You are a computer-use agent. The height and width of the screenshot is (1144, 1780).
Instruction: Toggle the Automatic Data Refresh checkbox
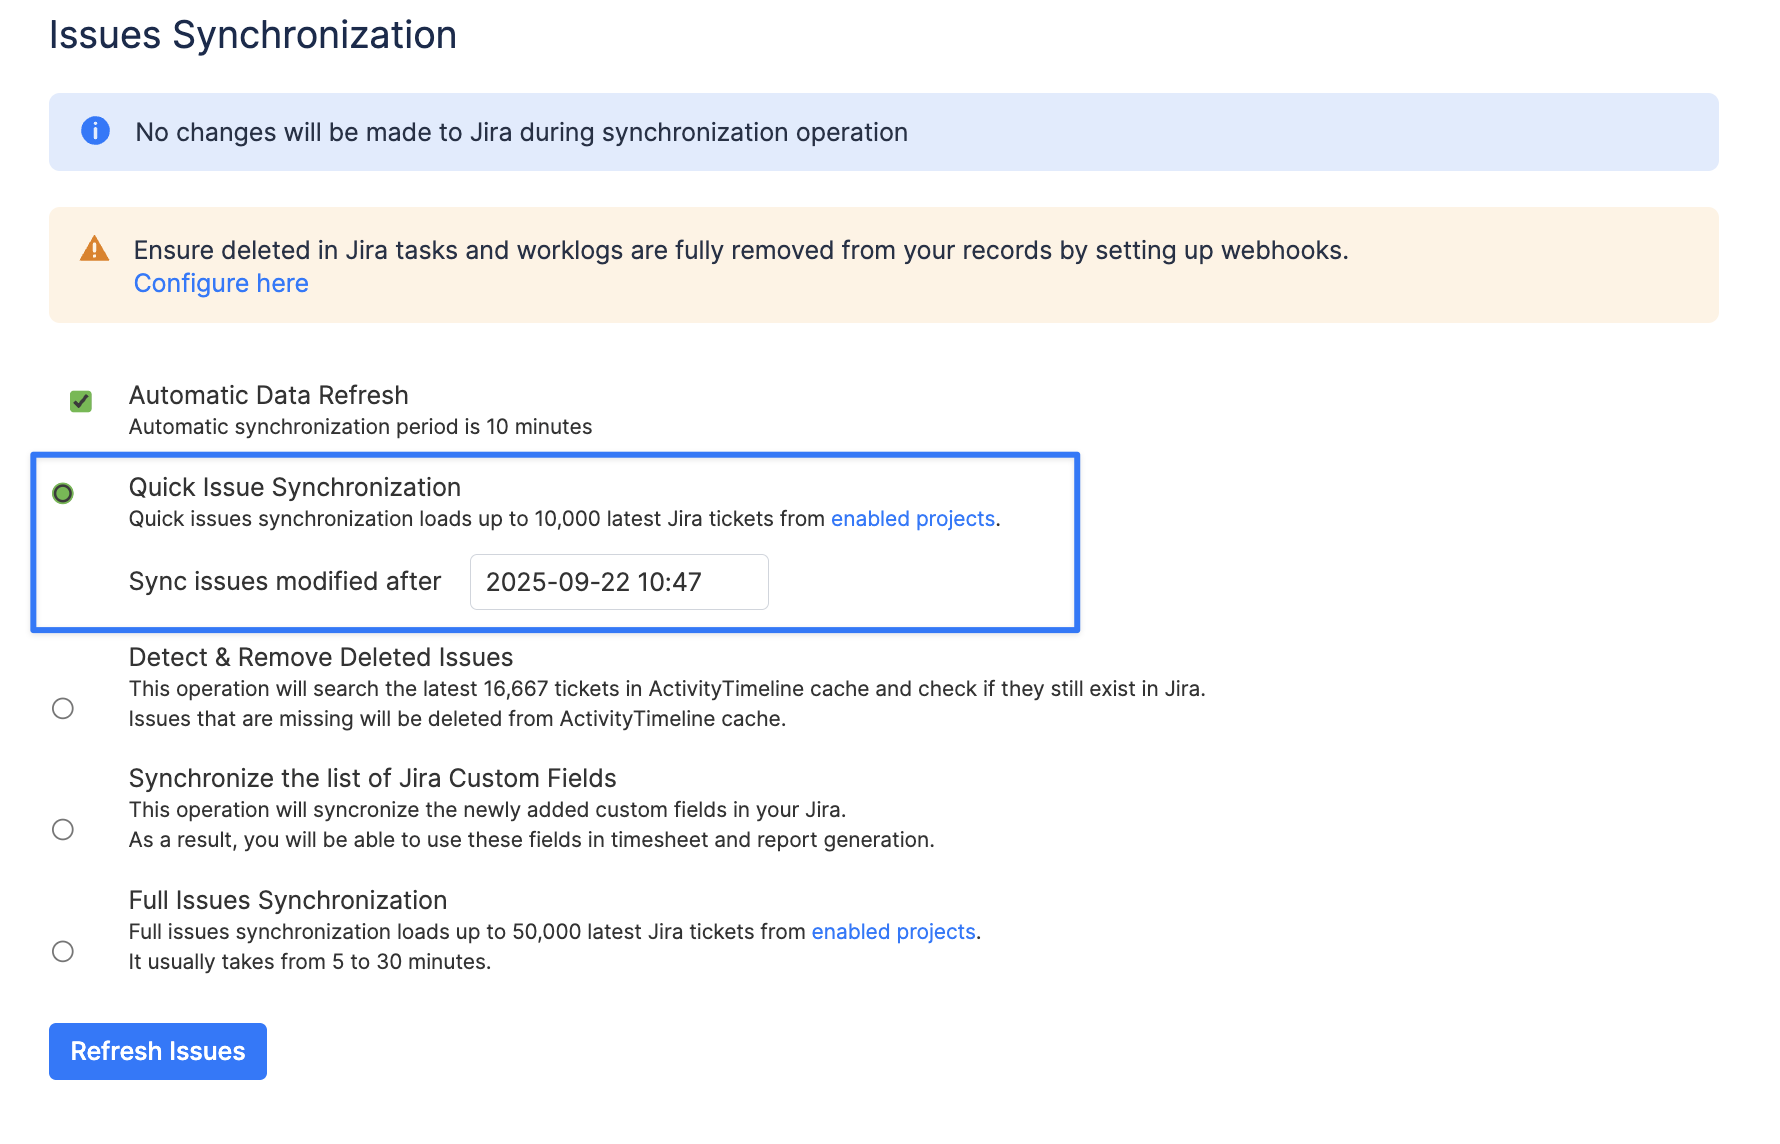81,402
